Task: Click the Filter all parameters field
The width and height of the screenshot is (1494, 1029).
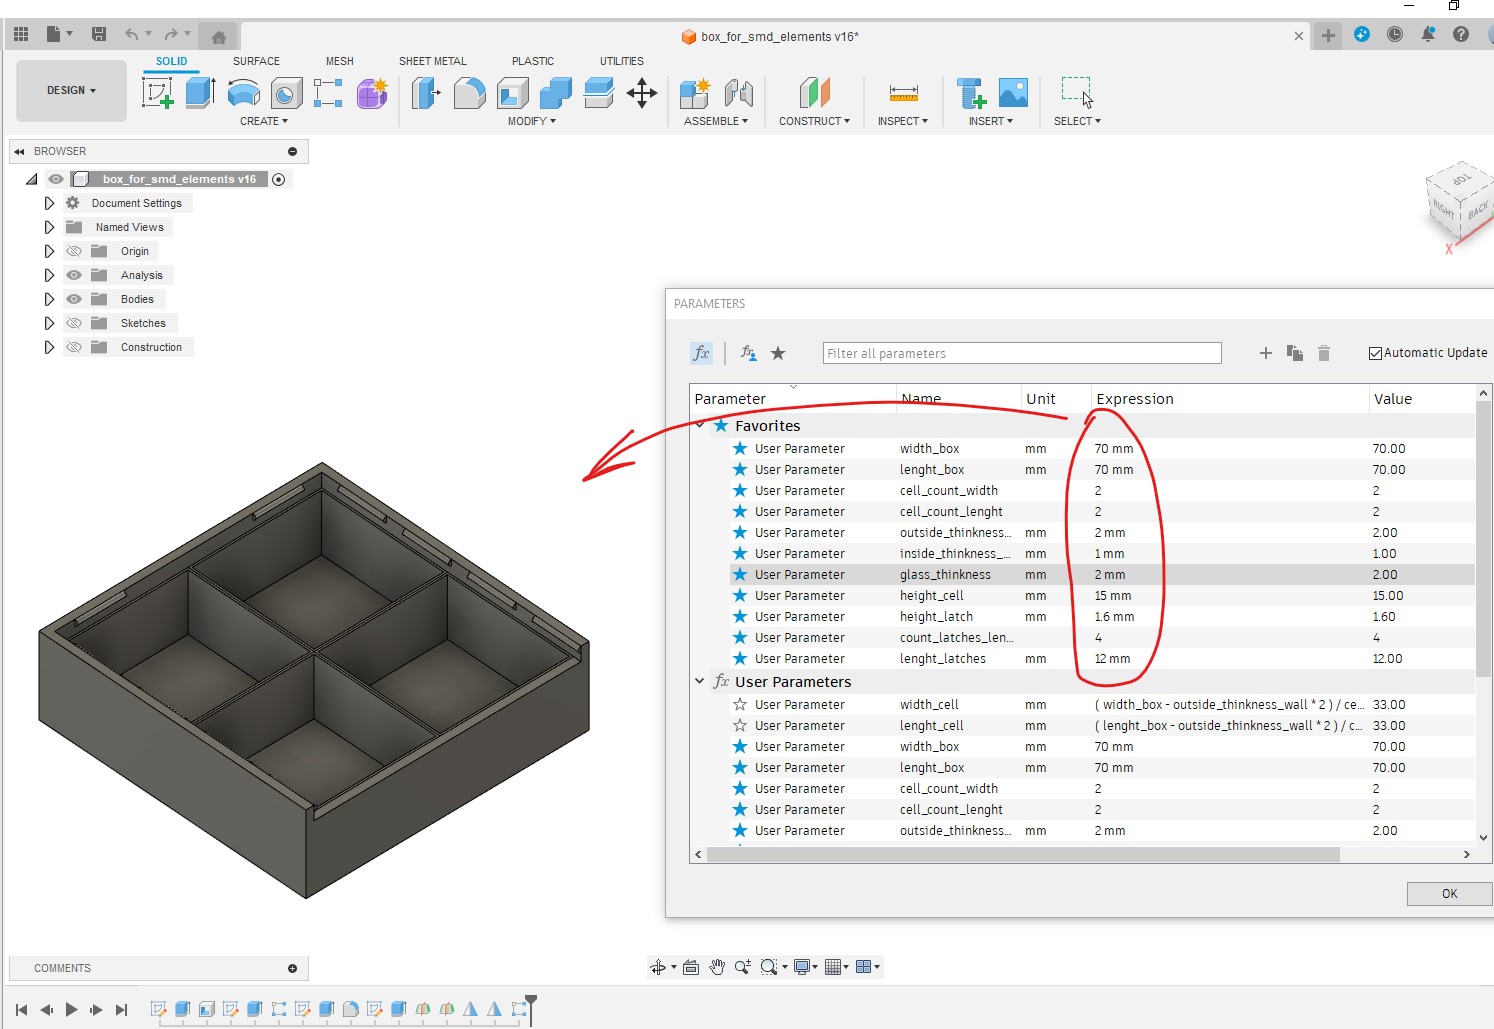Action: tap(1020, 352)
